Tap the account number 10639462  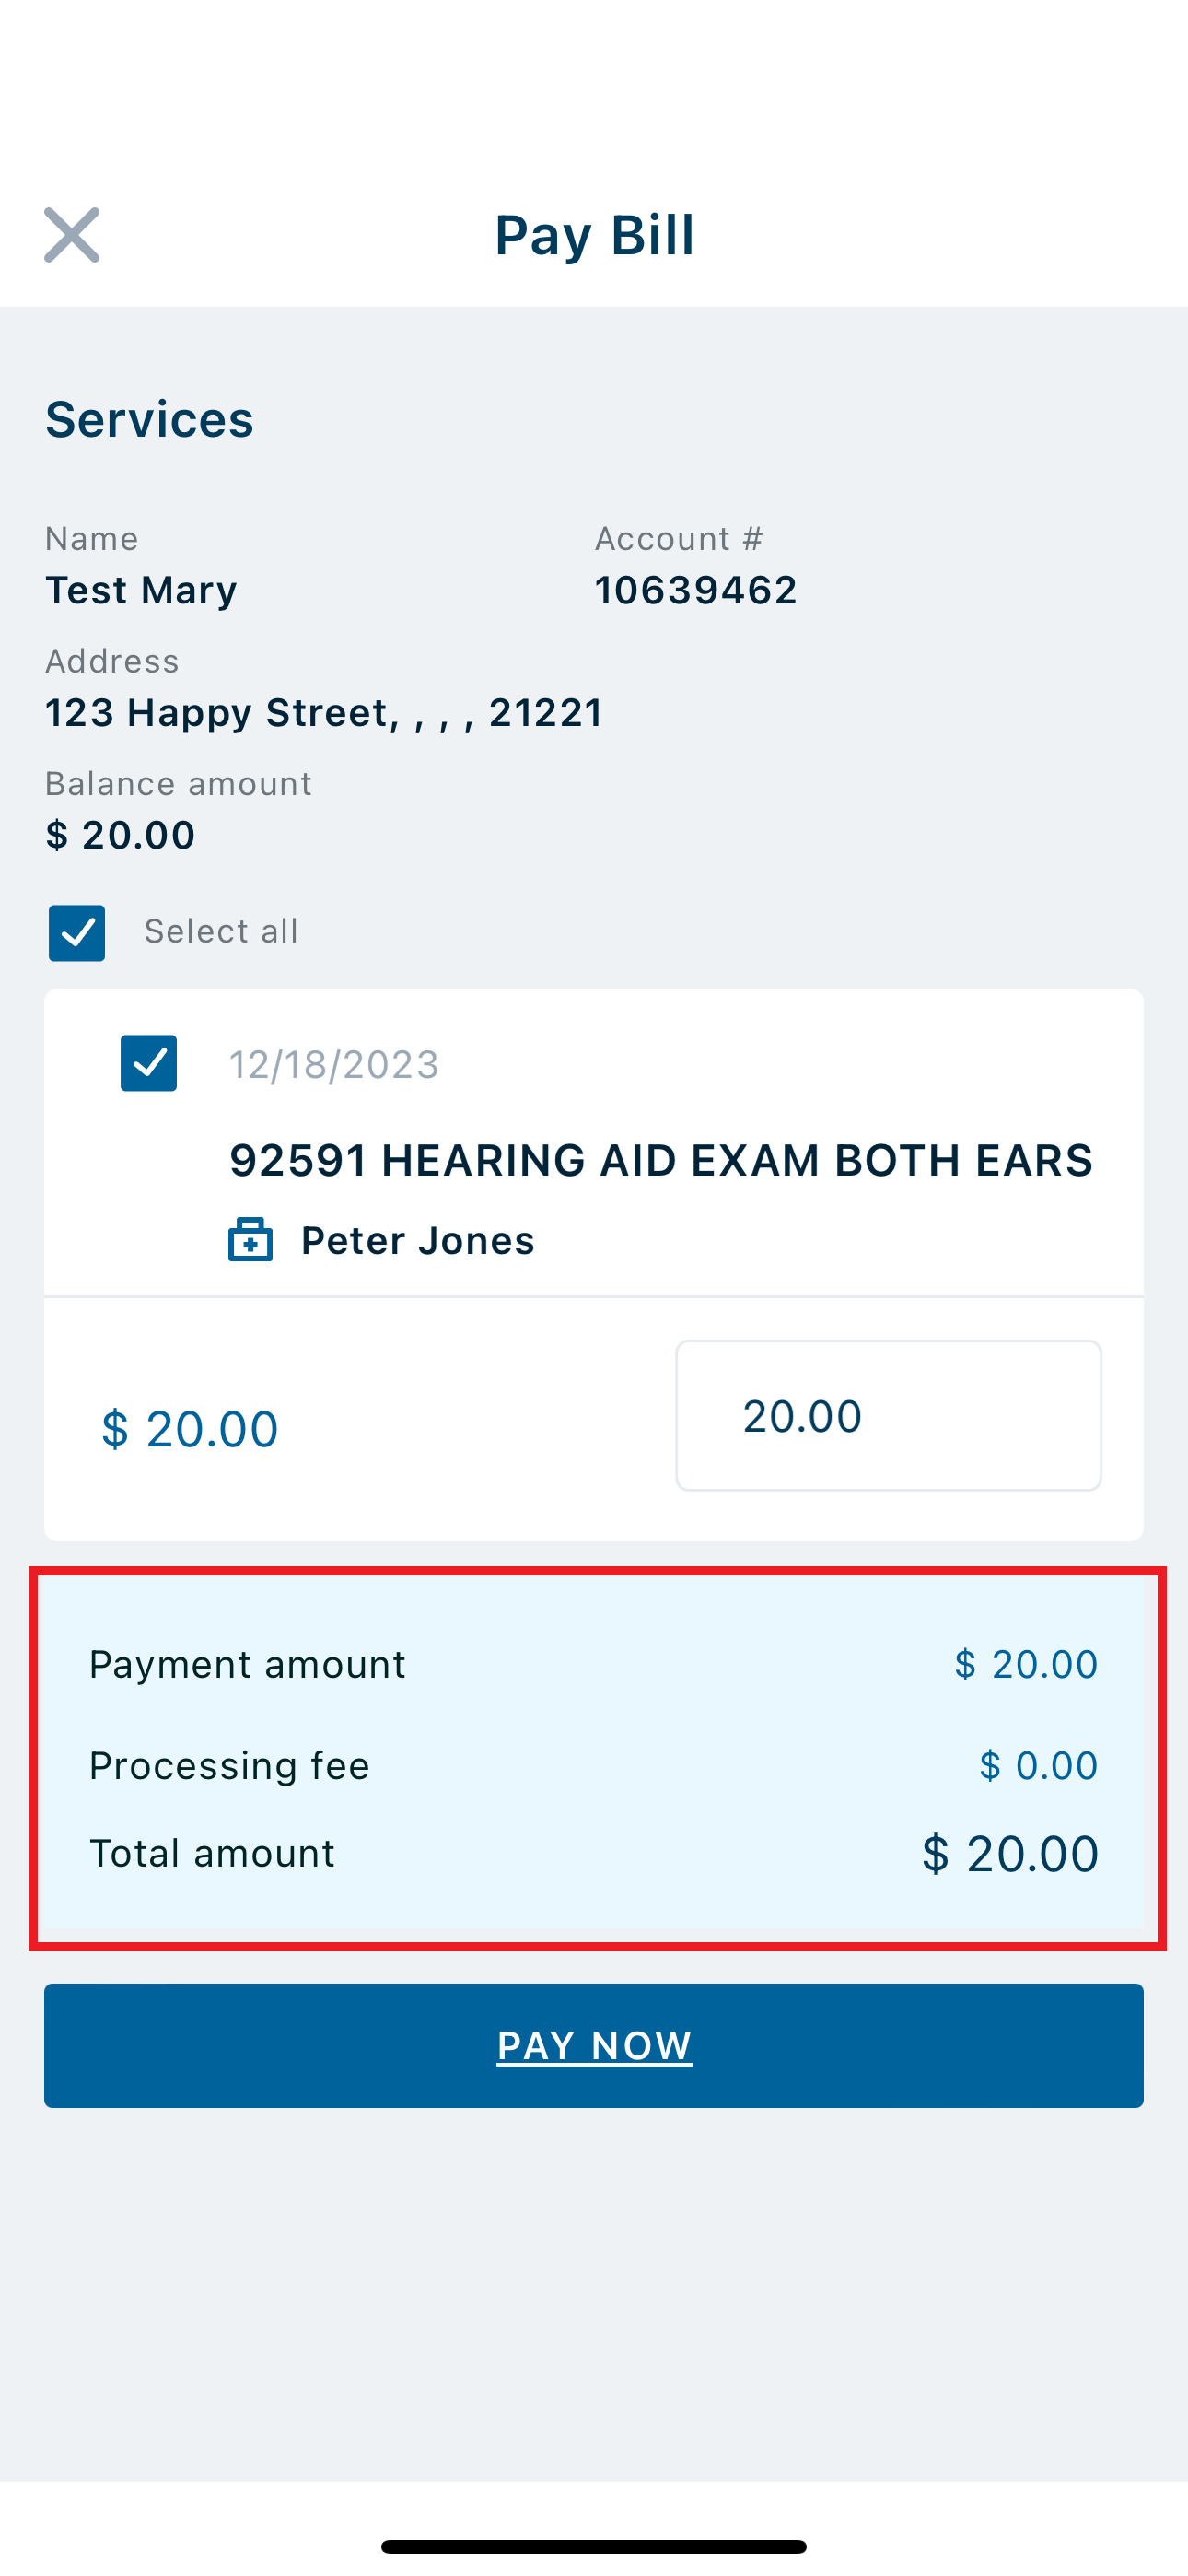[x=696, y=590]
